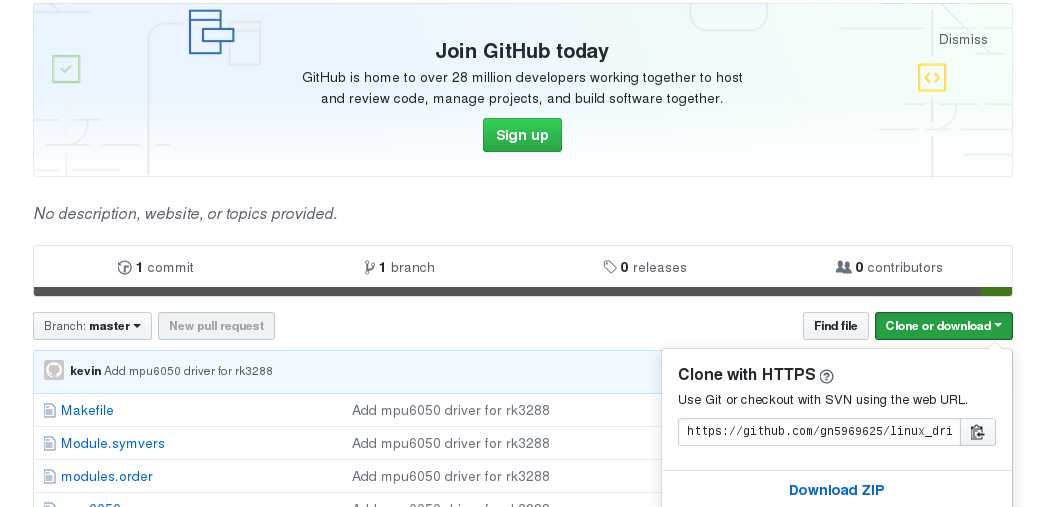Click the Find file button
Image resolution: width=1048 pixels, height=507 pixels.
pyautogui.click(x=835, y=326)
